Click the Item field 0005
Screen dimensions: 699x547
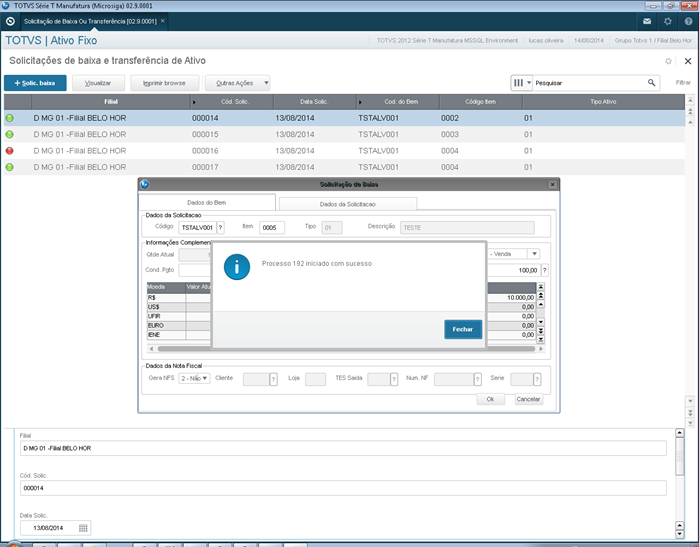(x=271, y=227)
